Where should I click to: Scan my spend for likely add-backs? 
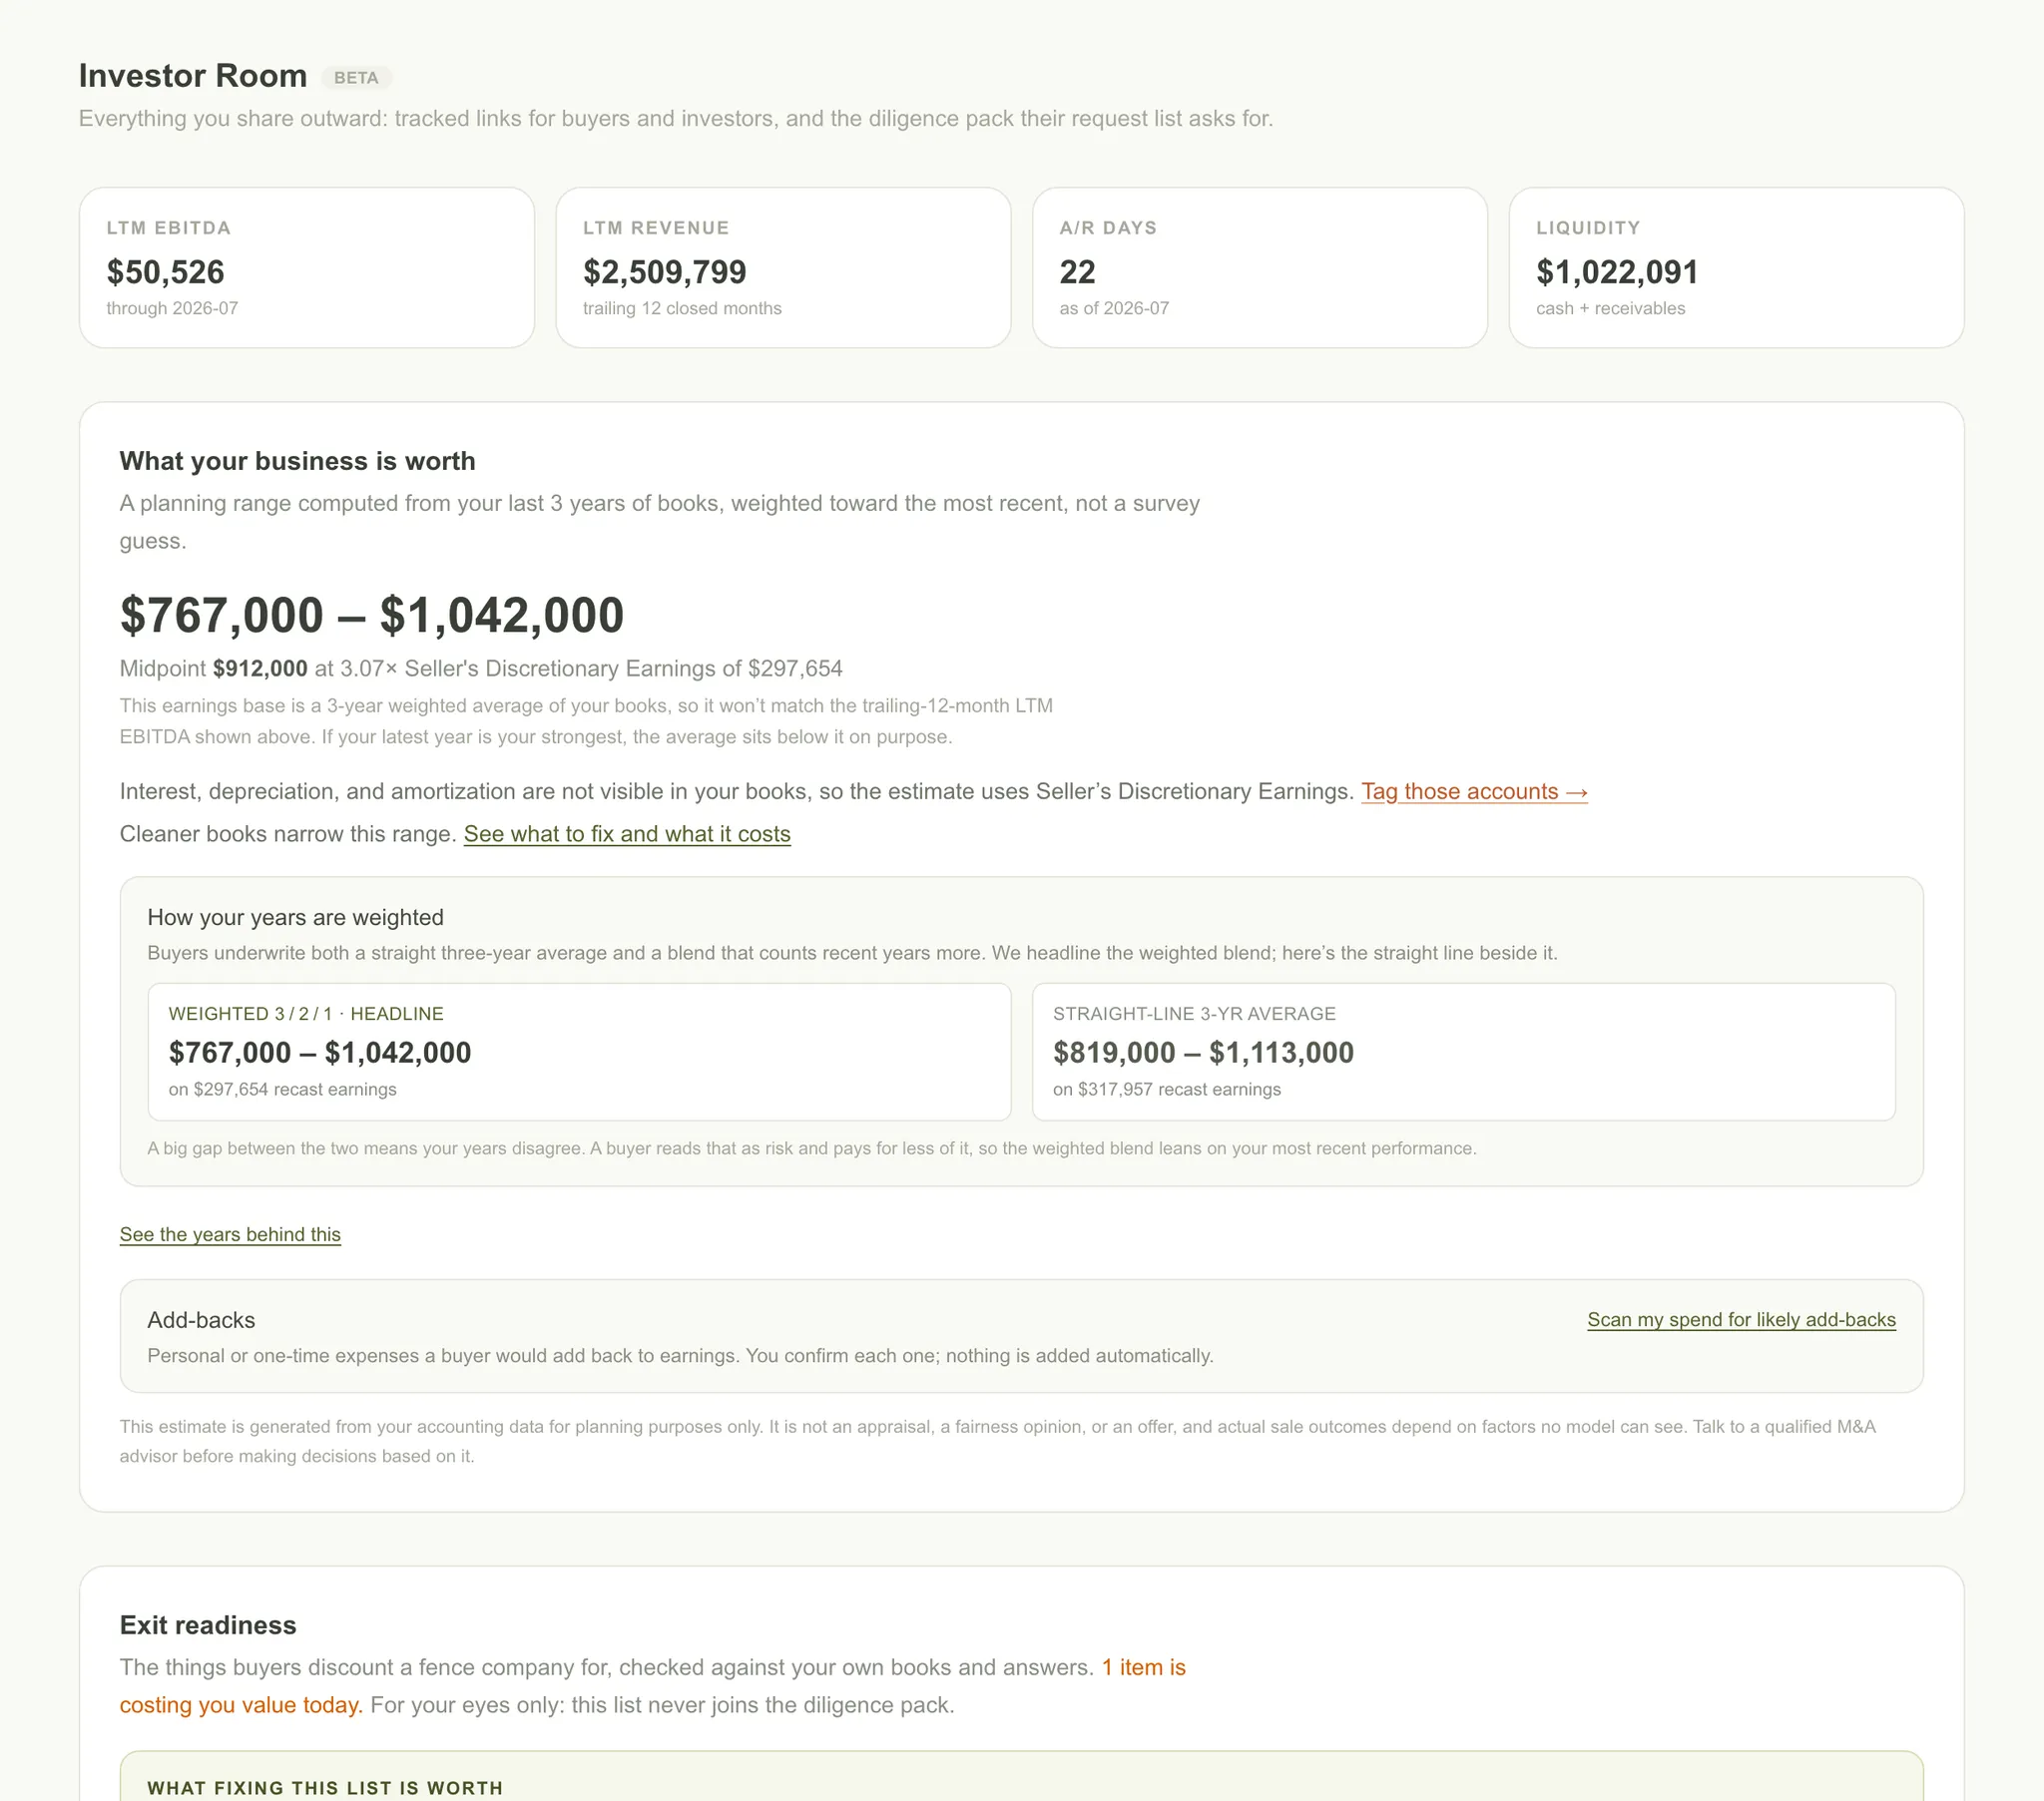[1741, 1319]
